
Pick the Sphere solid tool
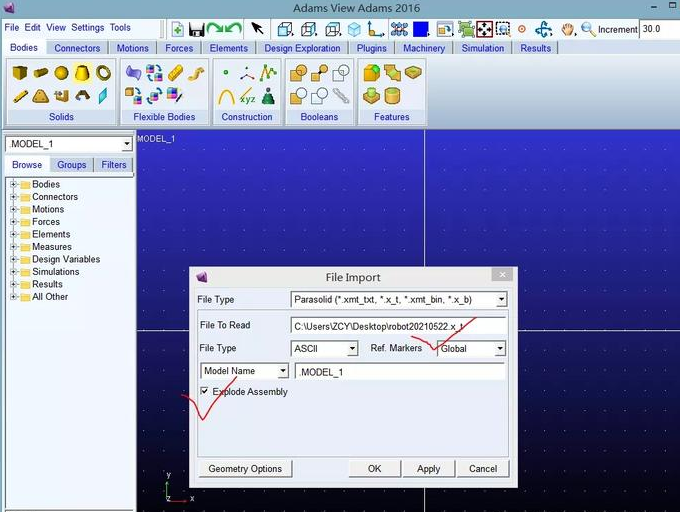coord(61,73)
